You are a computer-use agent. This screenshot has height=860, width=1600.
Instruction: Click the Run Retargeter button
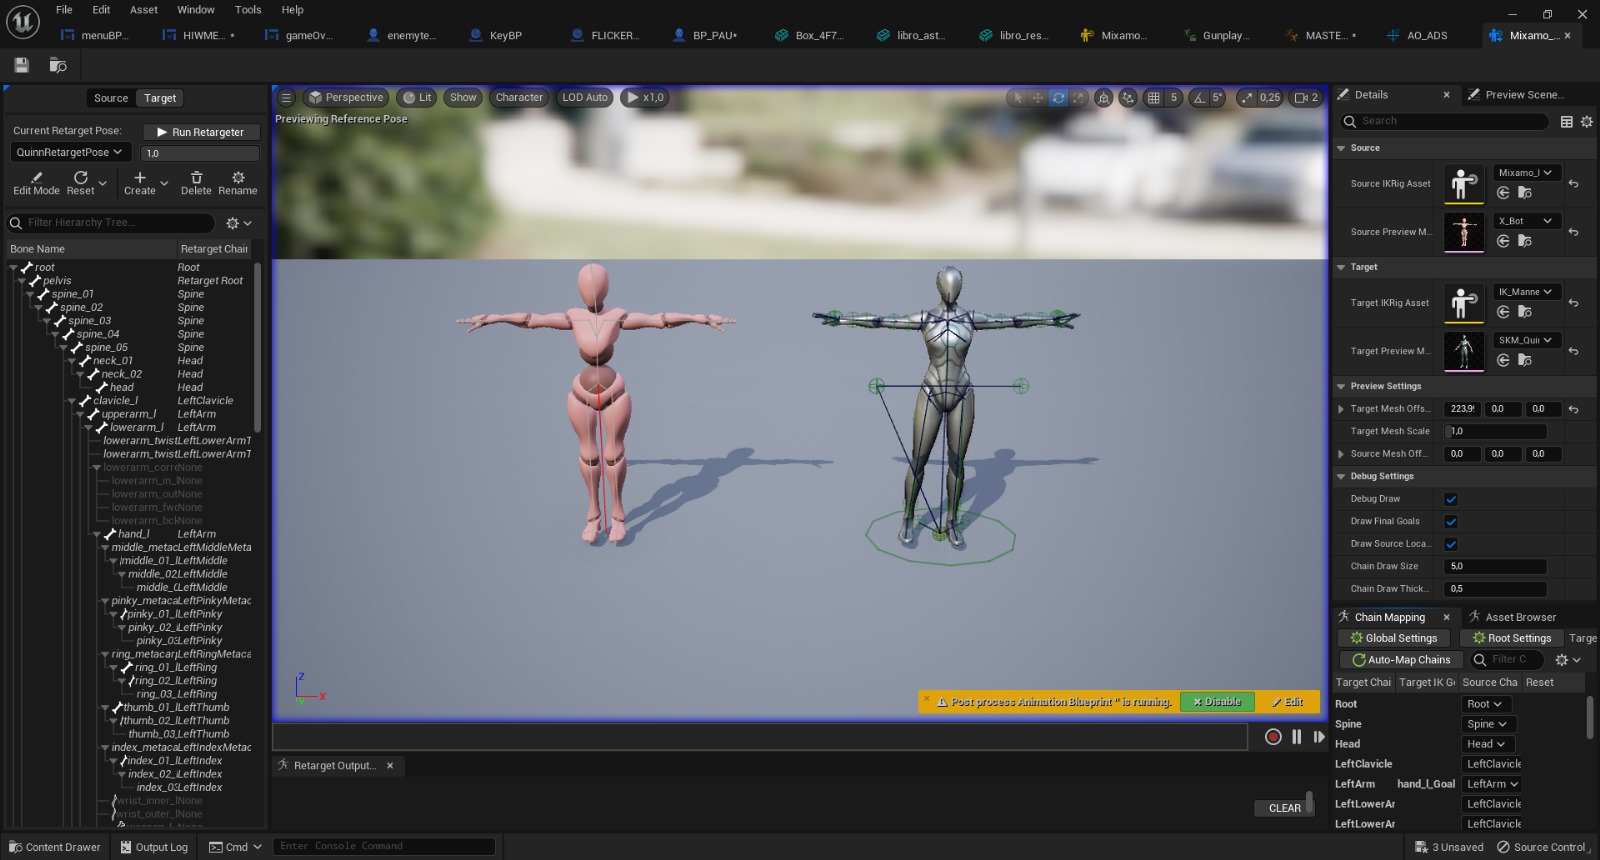coord(201,132)
